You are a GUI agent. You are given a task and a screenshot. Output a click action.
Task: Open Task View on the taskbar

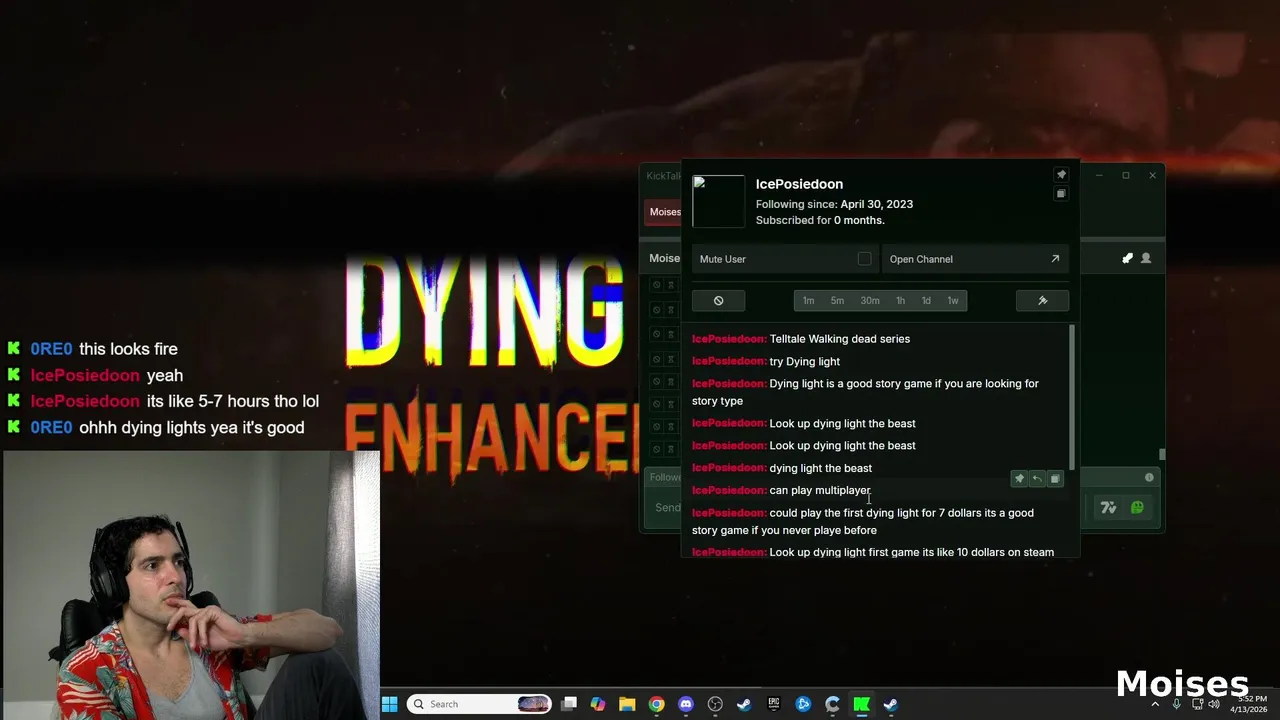[x=569, y=704]
